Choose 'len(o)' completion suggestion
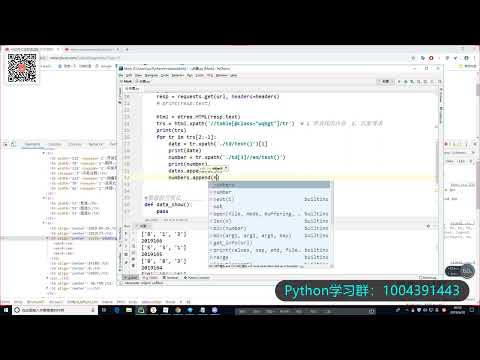The height and width of the screenshot is (360, 480). pos(269,221)
